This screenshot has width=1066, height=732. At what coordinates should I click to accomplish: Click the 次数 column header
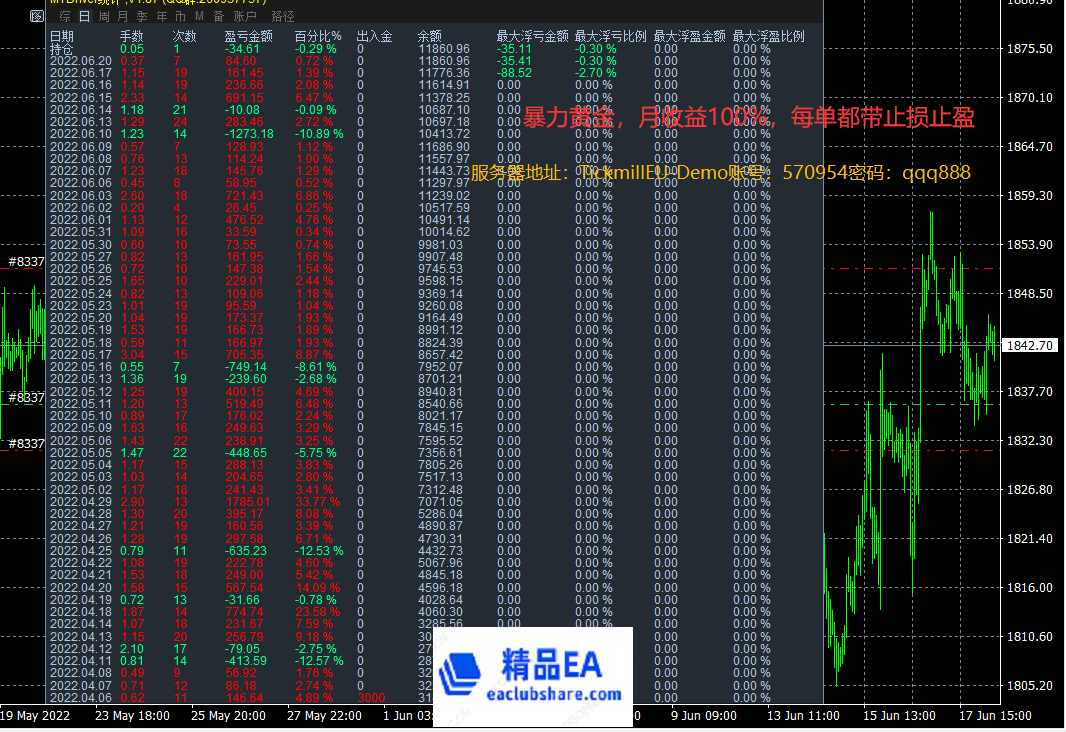[184, 36]
